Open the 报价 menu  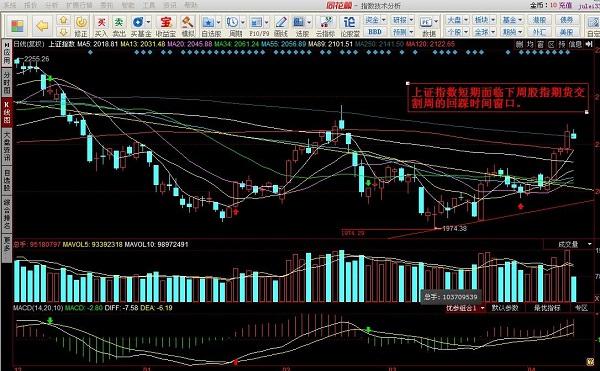click(30, 5)
